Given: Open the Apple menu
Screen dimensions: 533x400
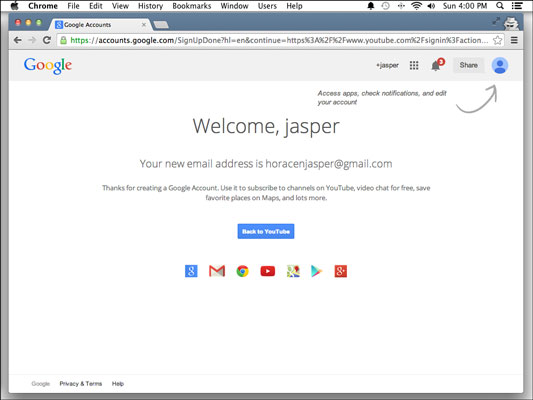Looking at the screenshot, I should [x=14, y=6].
